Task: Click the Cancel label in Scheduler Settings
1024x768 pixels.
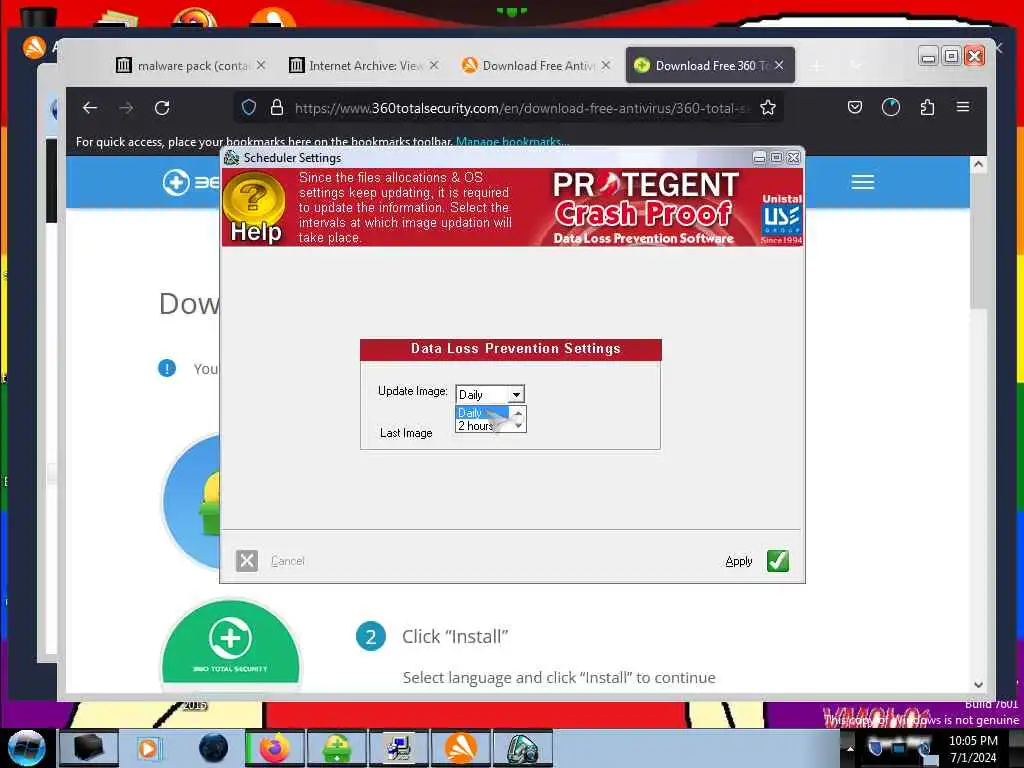Action: [x=287, y=561]
